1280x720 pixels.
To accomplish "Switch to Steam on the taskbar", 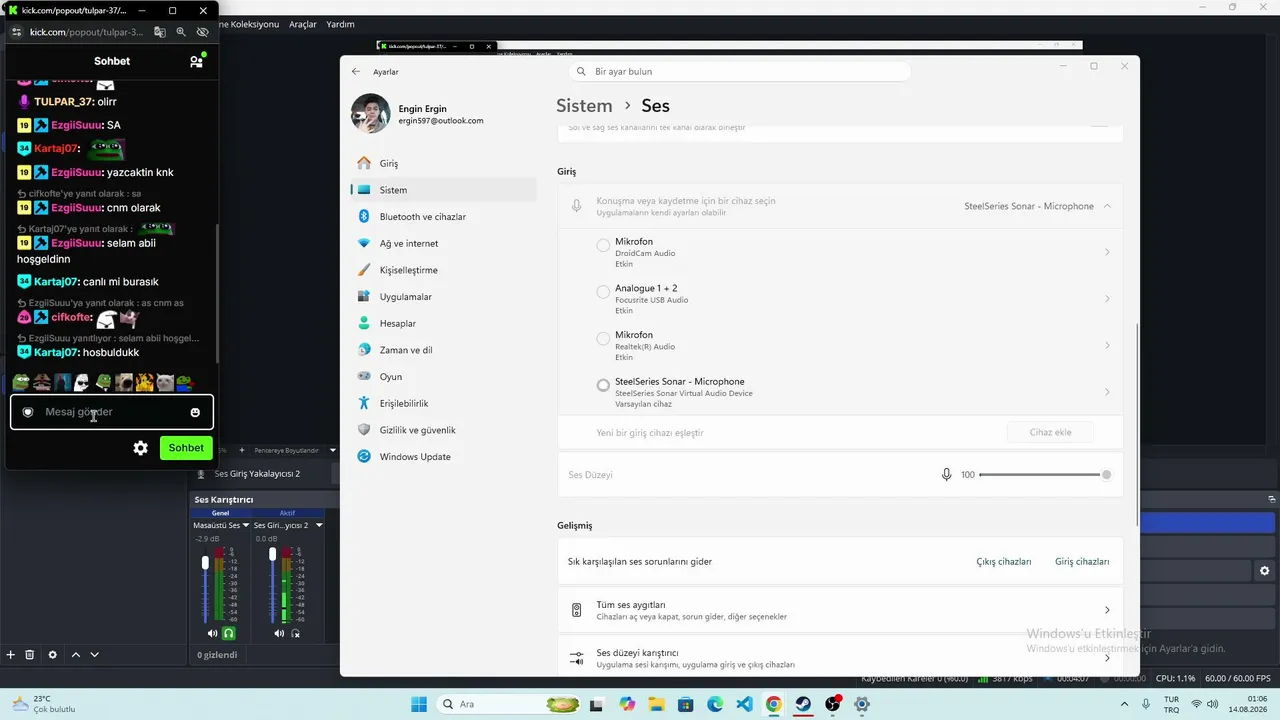I will click(x=803, y=704).
